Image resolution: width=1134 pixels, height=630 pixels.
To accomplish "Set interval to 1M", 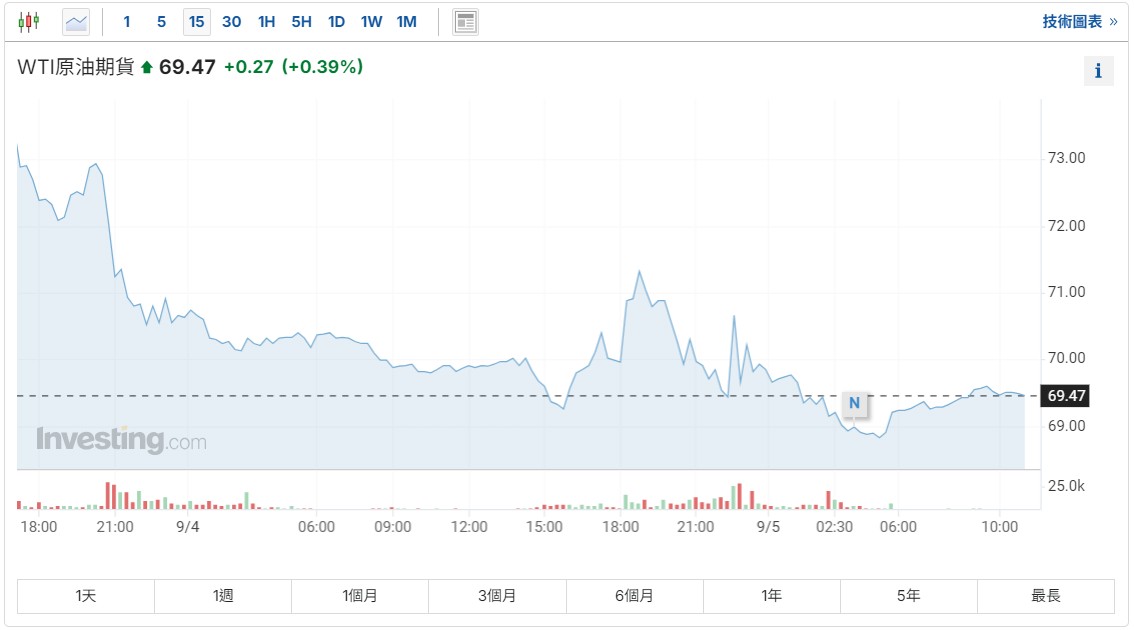I will [406, 22].
